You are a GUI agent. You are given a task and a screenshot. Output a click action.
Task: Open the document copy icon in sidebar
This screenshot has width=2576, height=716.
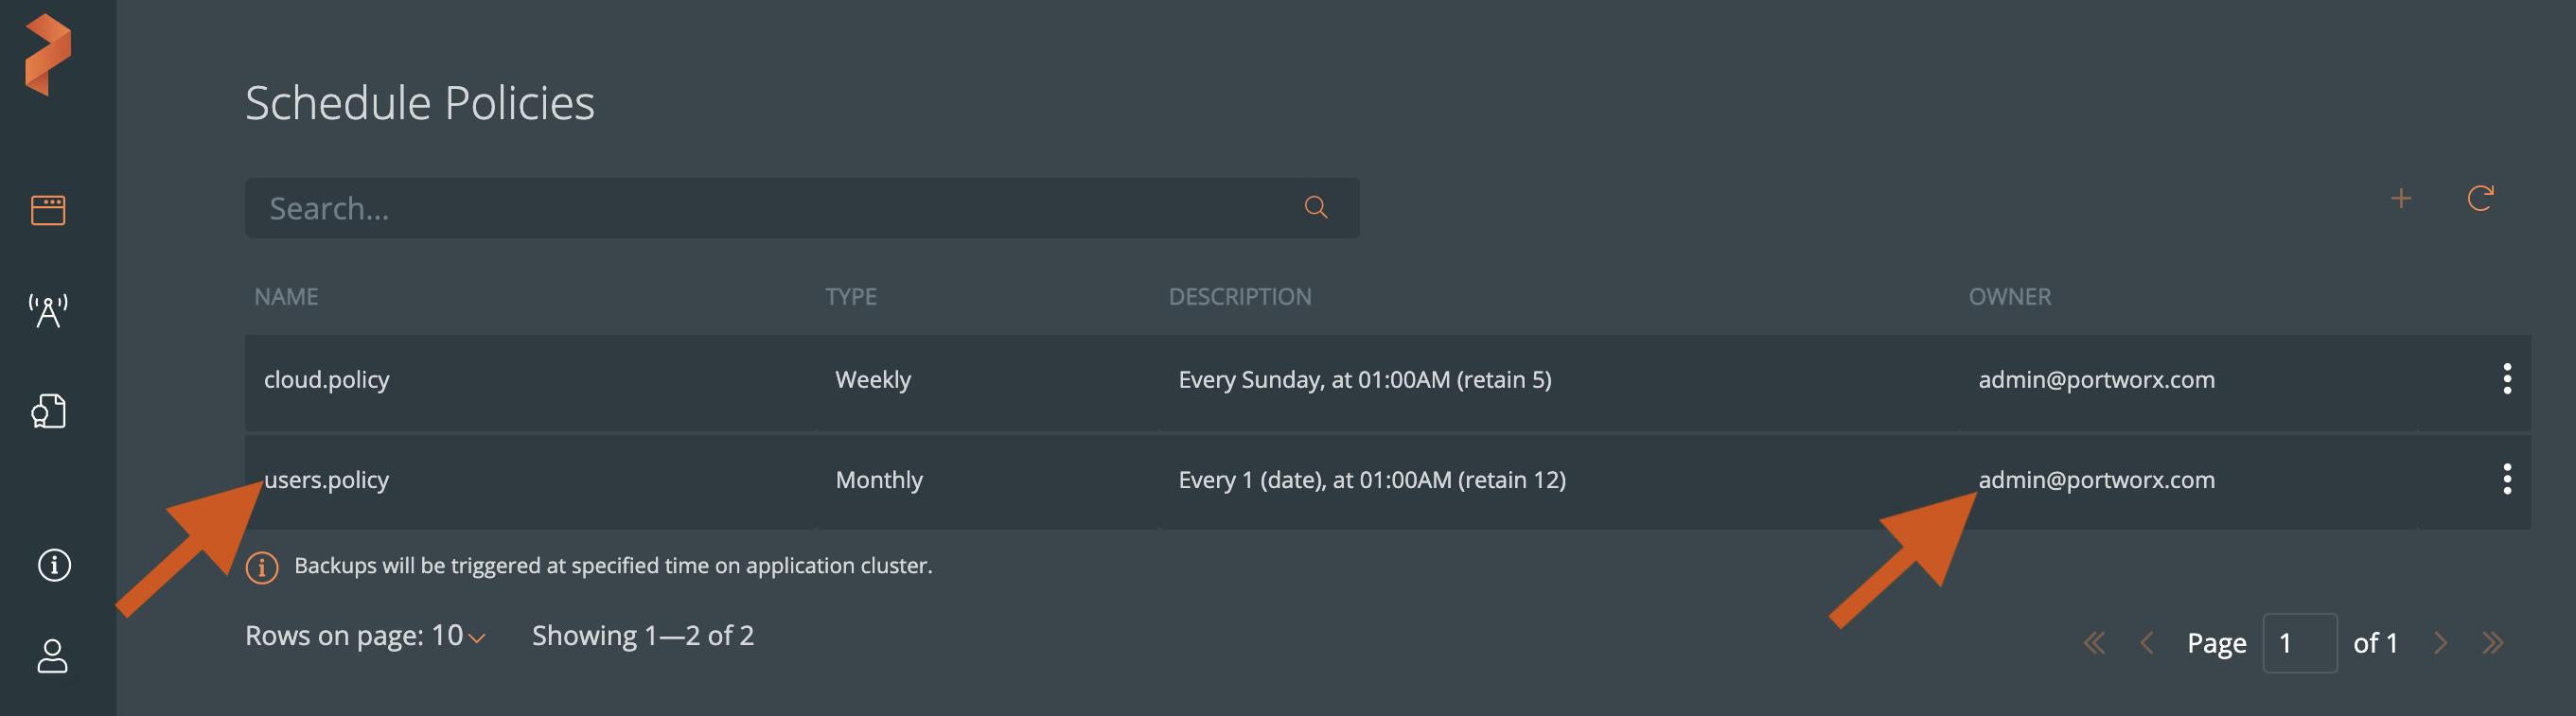pyautogui.click(x=48, y=411)
